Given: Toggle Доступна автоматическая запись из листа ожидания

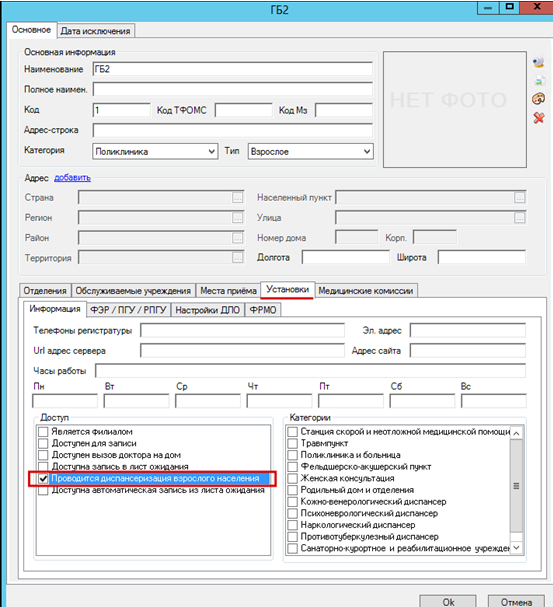Looking at the screenshot, I should pos(43,490).
